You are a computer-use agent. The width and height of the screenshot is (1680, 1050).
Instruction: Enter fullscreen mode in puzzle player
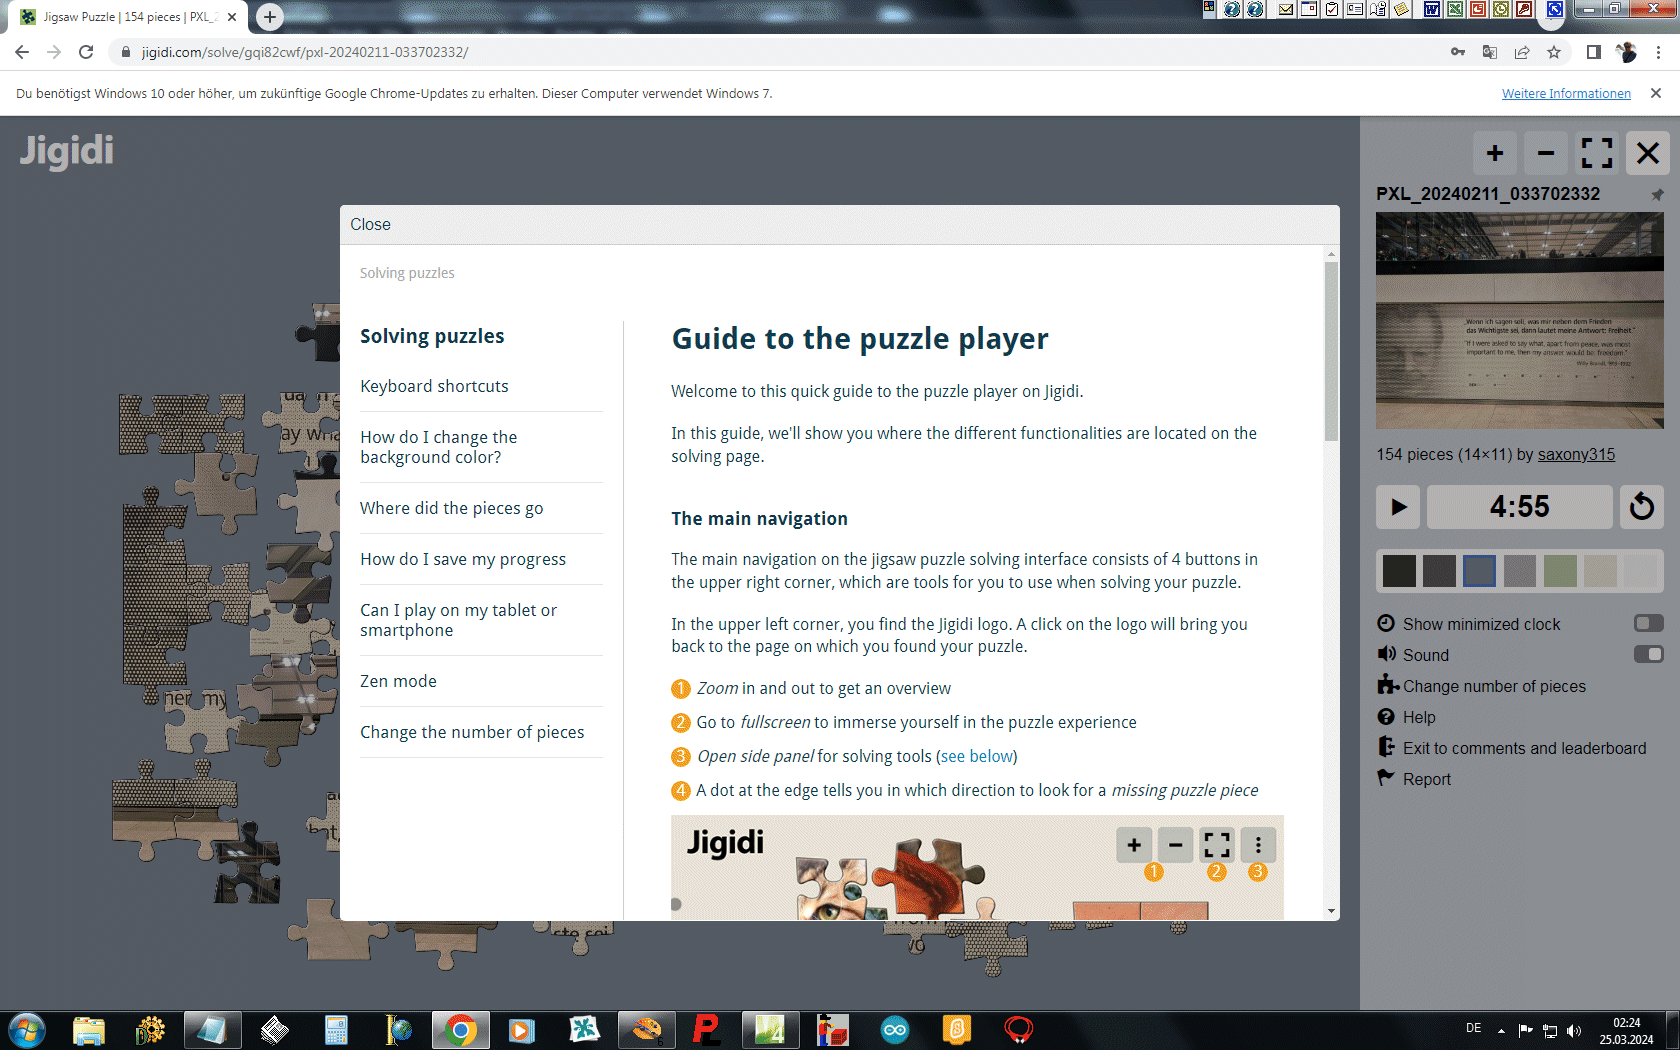(1597, 154)
